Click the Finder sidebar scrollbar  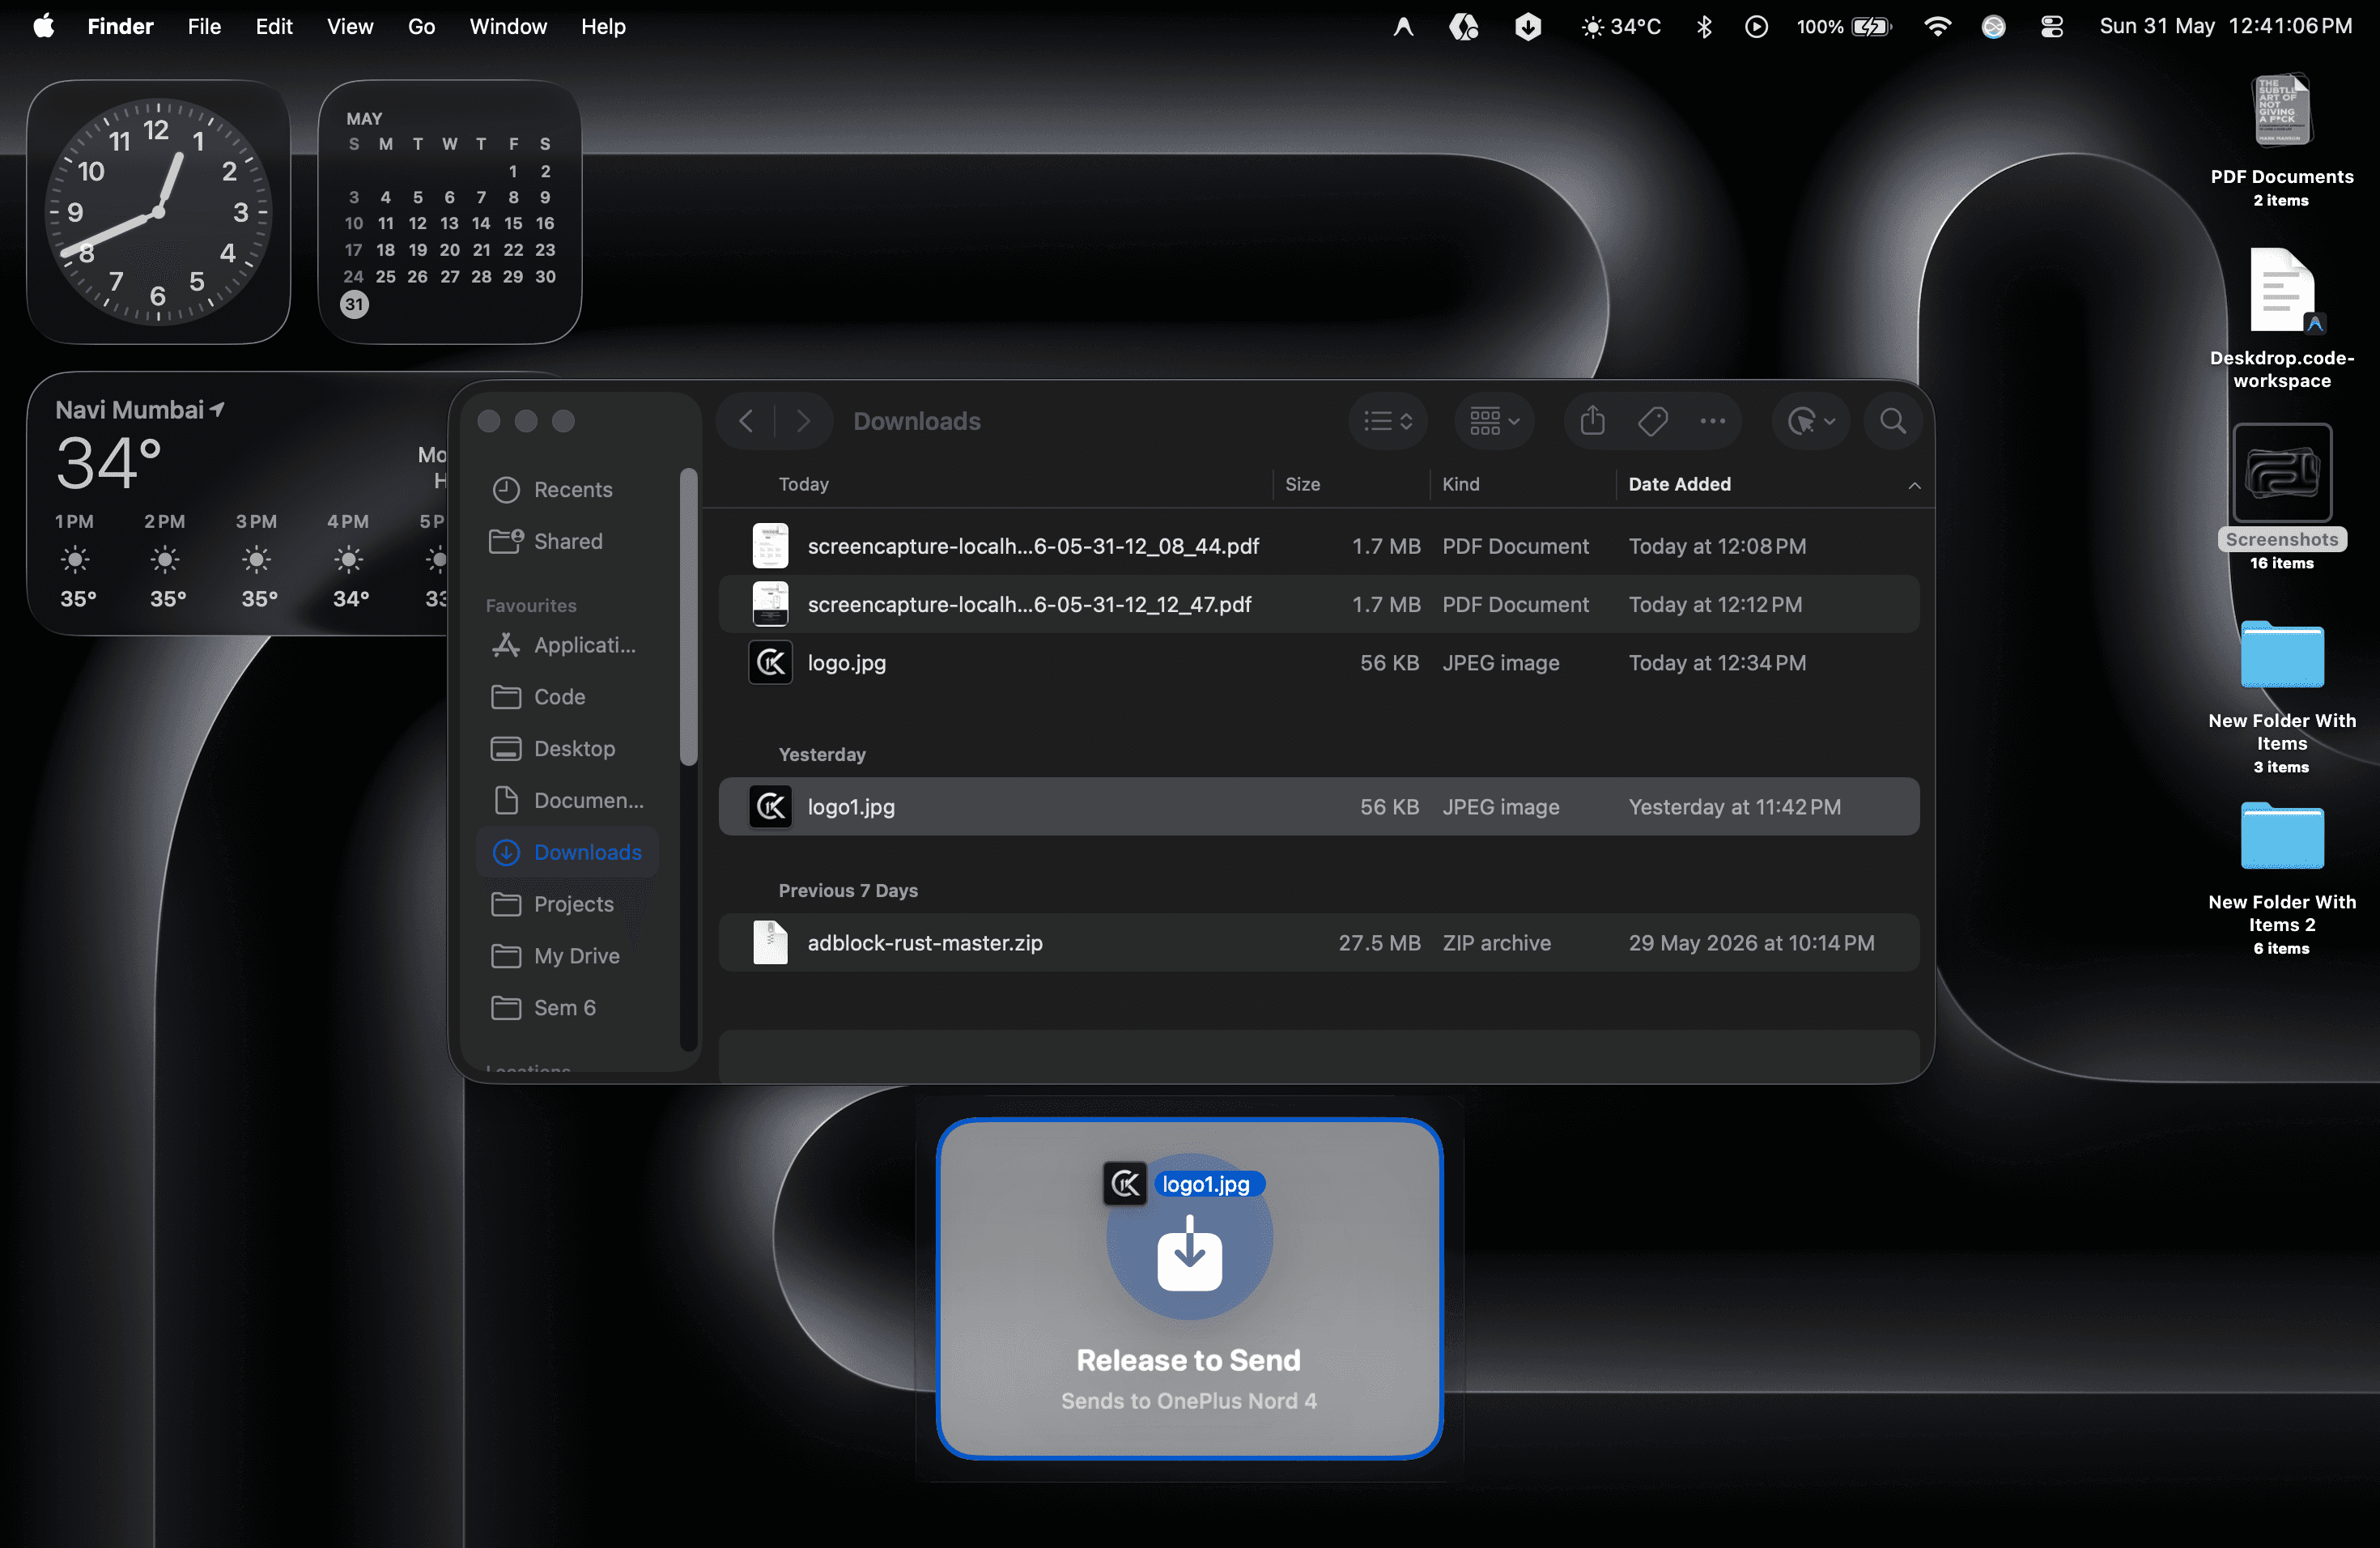[688, 618]
